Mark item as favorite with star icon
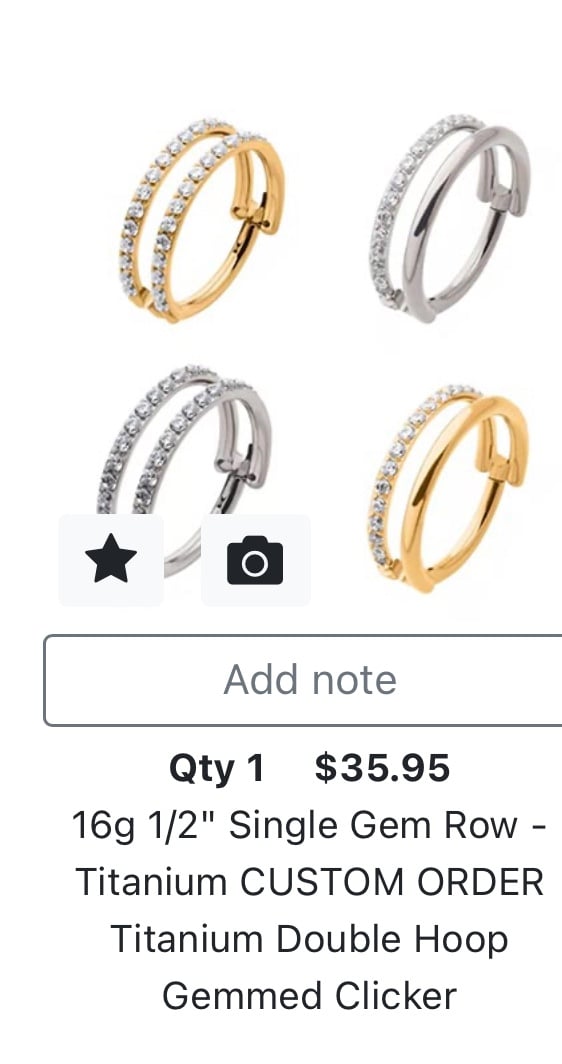 coord(111,560)
